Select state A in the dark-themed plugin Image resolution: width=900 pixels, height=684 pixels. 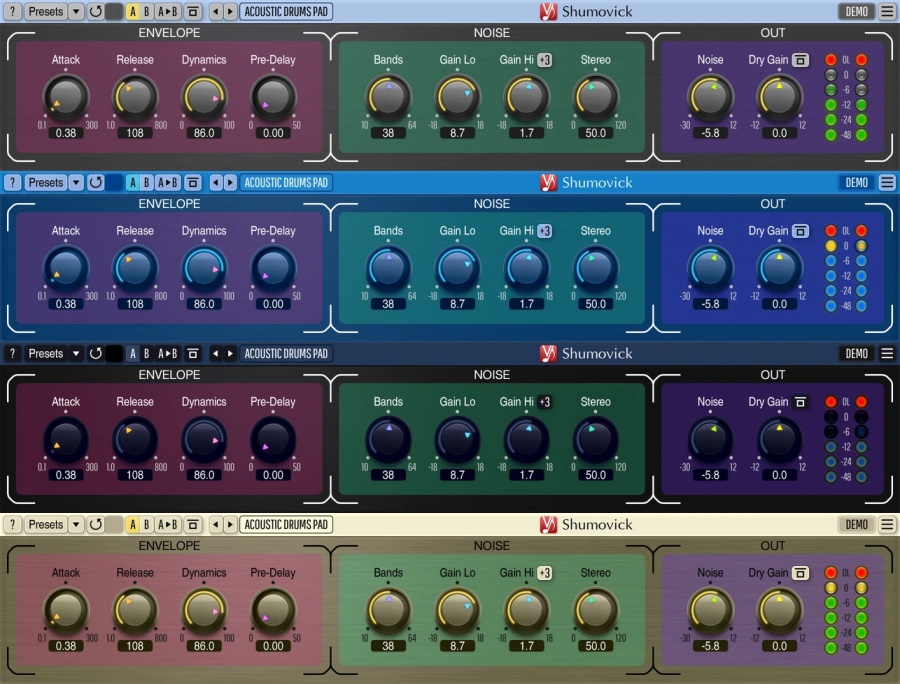point(133,353)
